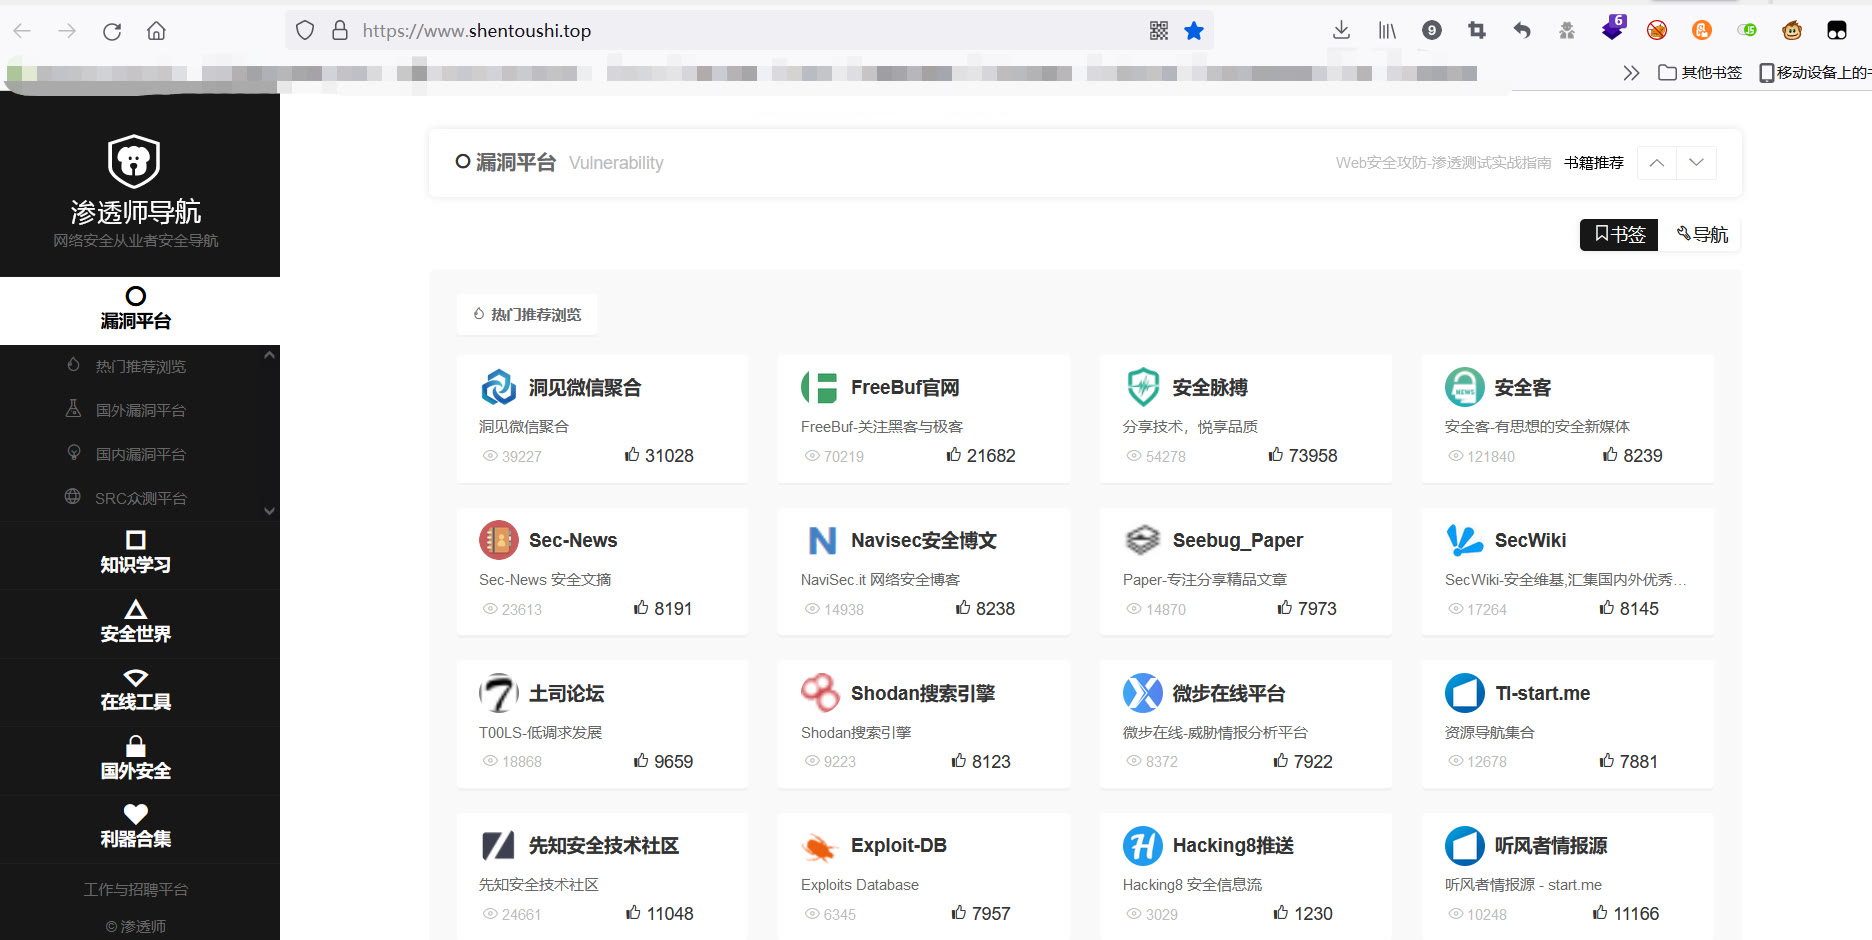Select the 知识学习 sidebar section

tap(136, 553)
